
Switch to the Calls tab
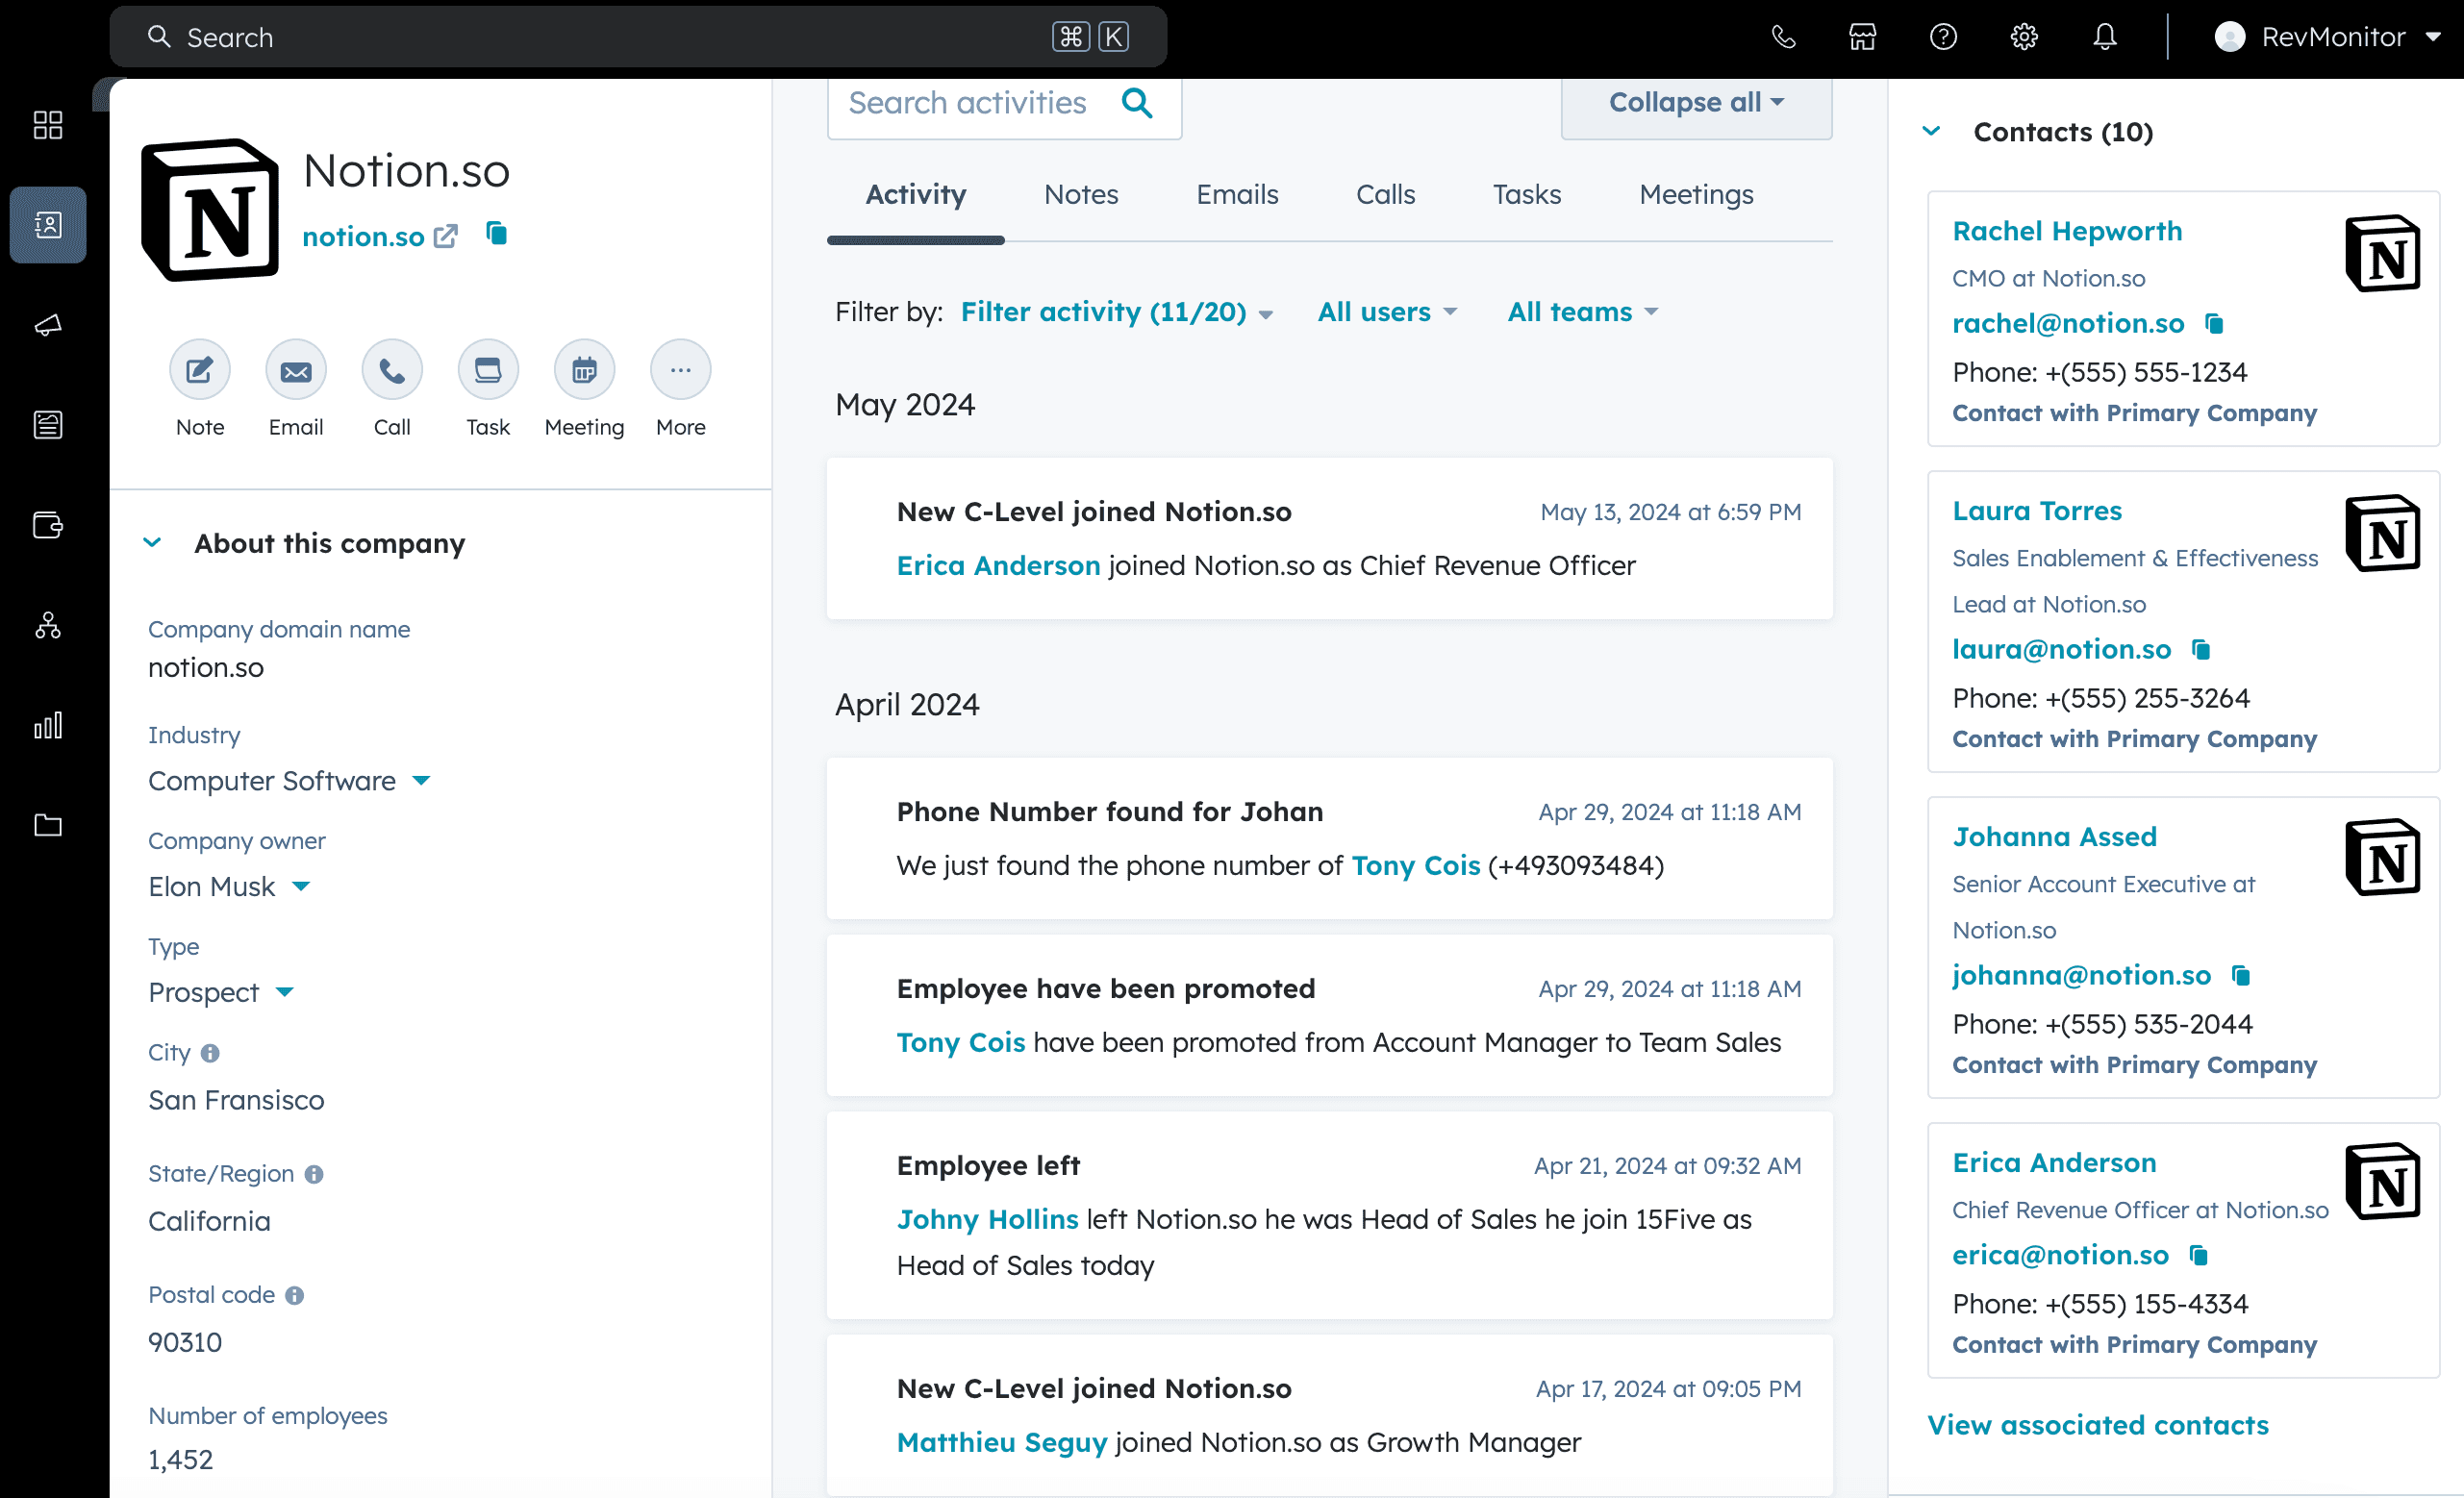click(x=1385, y=195)
